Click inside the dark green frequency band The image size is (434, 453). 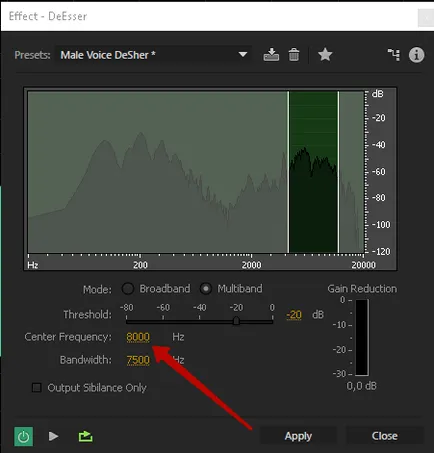pyautogui.click(x=313, y=172)
